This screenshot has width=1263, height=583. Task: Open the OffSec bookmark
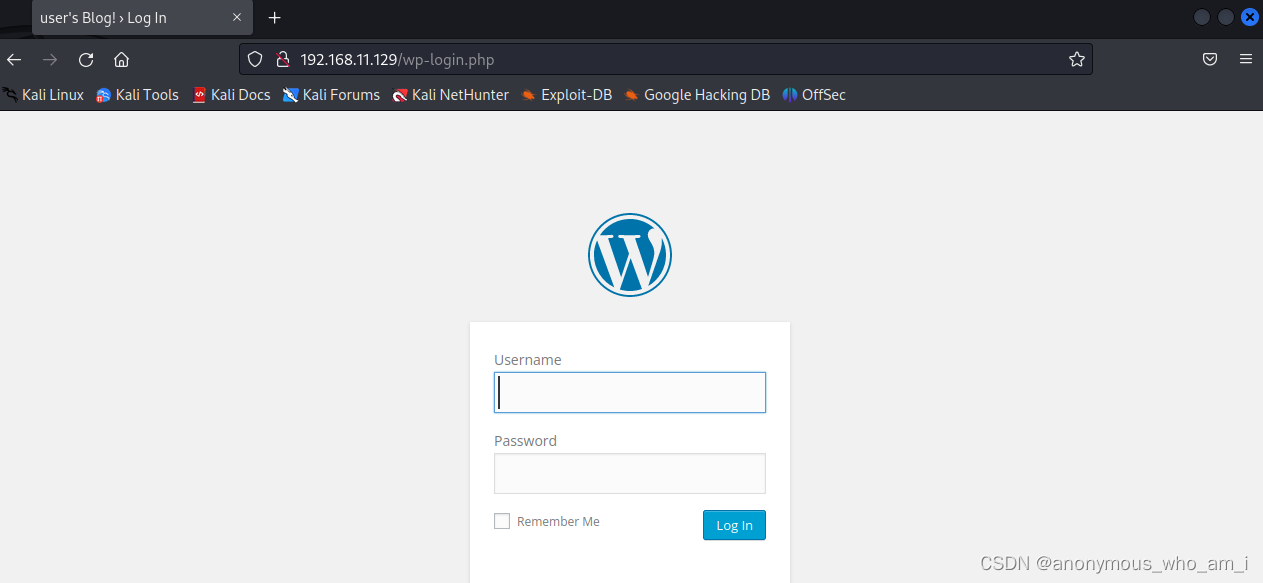click(x=814, y=95)
